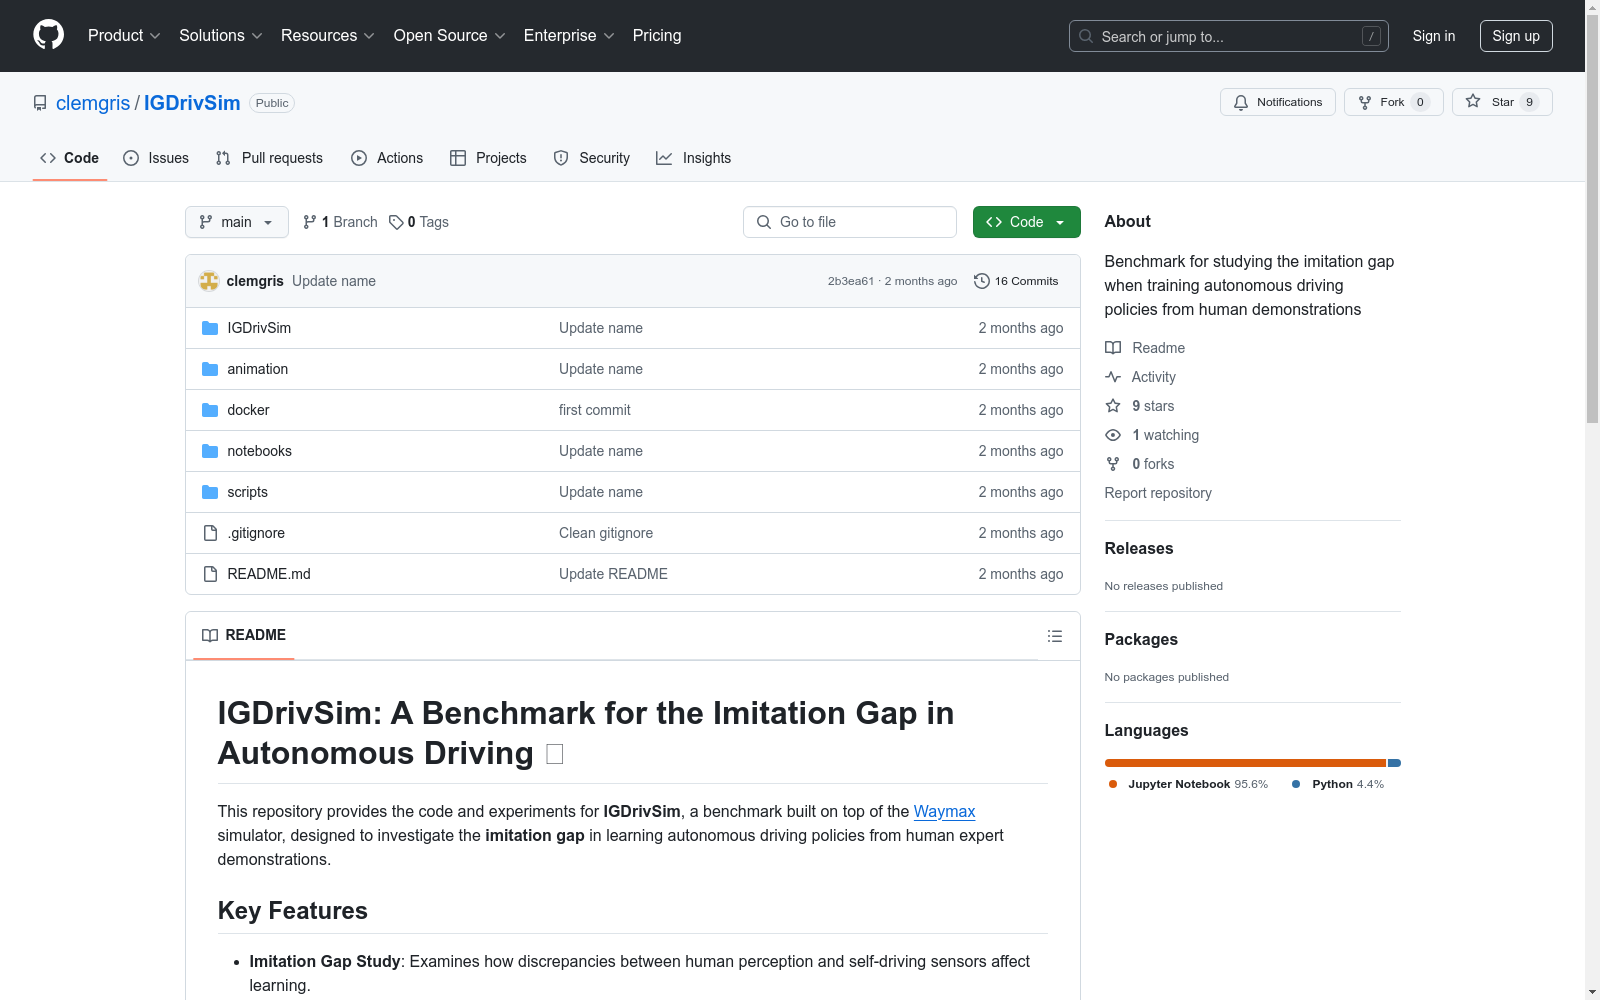View the 16 Commits history link
The width and height of the screenshot is (1600, 1000).
pyautogui.click(x=1016, y=281)
